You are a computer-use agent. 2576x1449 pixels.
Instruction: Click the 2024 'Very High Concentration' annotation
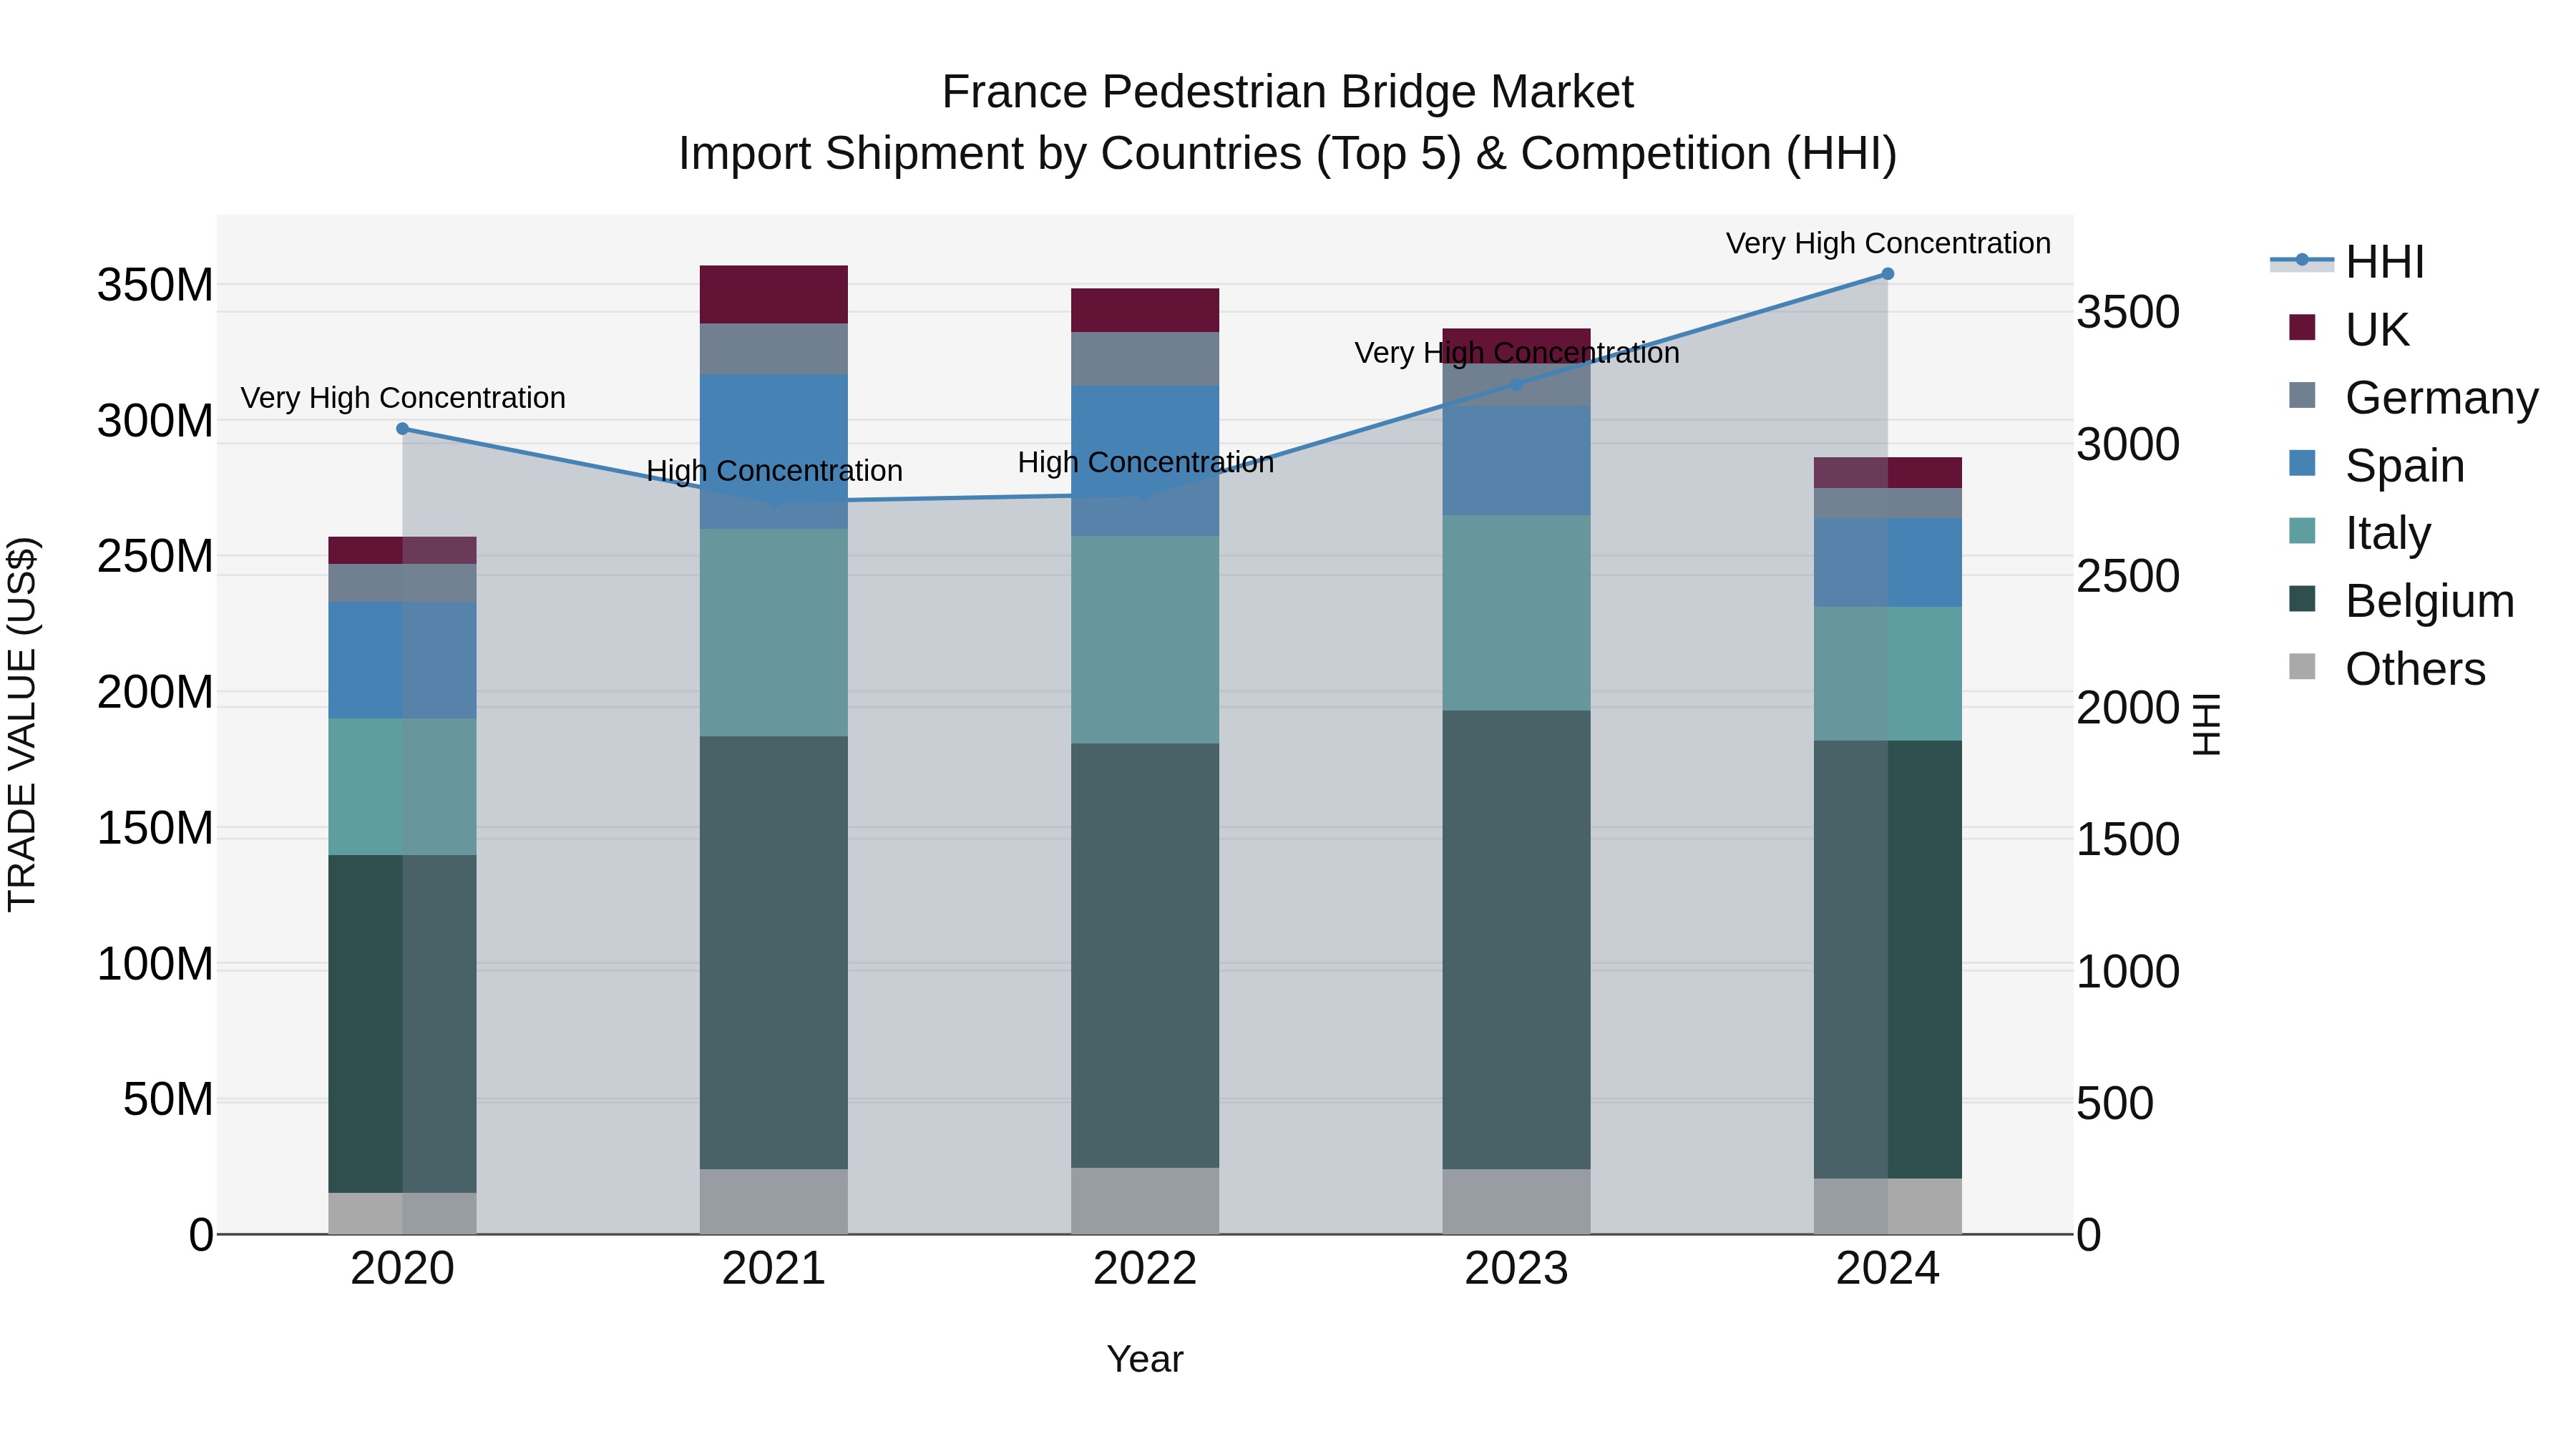pyautogui.click(x=1888, y=244)
